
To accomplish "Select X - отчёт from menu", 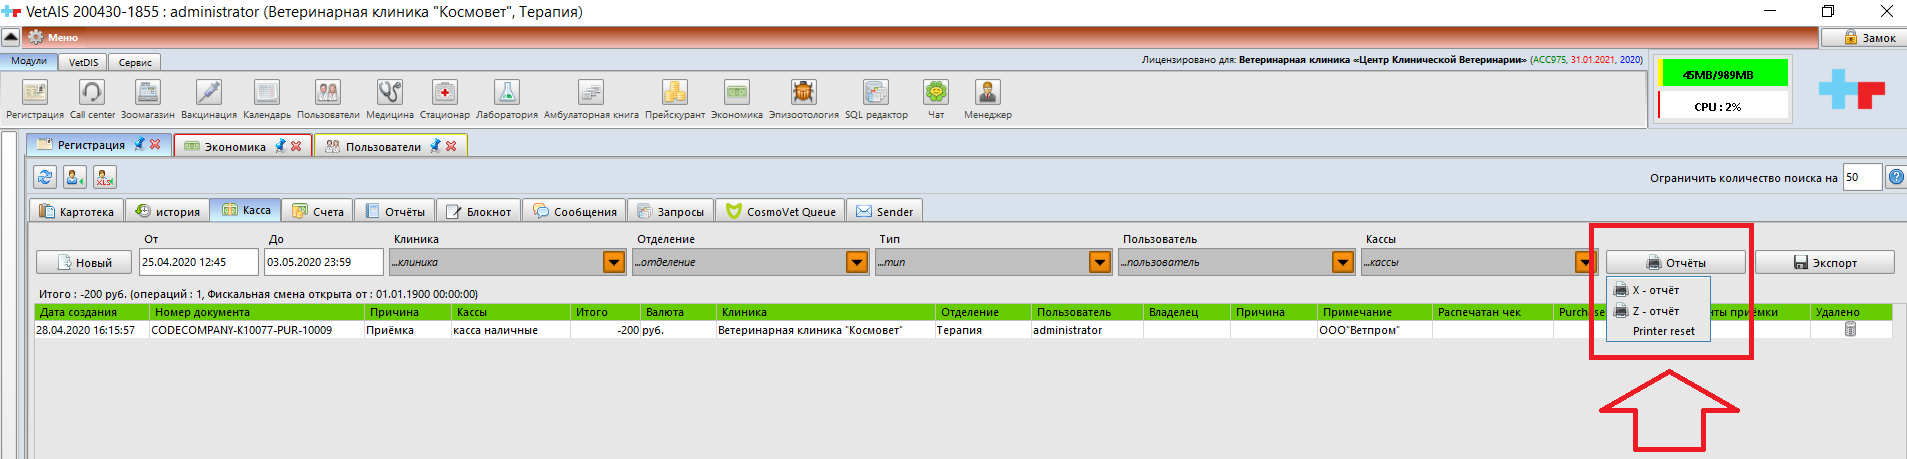I will pyautogui.click(x=1656, y=290).
